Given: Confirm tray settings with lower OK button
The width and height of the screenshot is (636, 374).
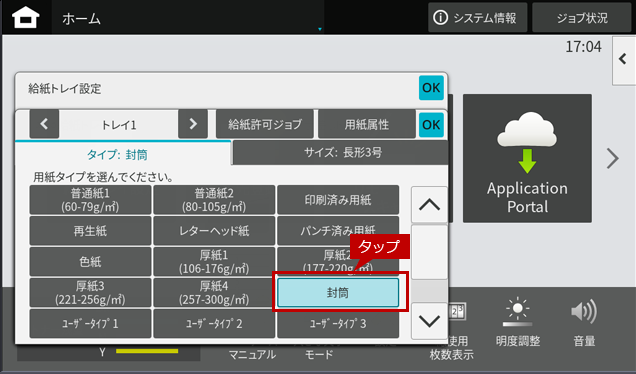Looking at the screenshot, I should click(431, 125).
